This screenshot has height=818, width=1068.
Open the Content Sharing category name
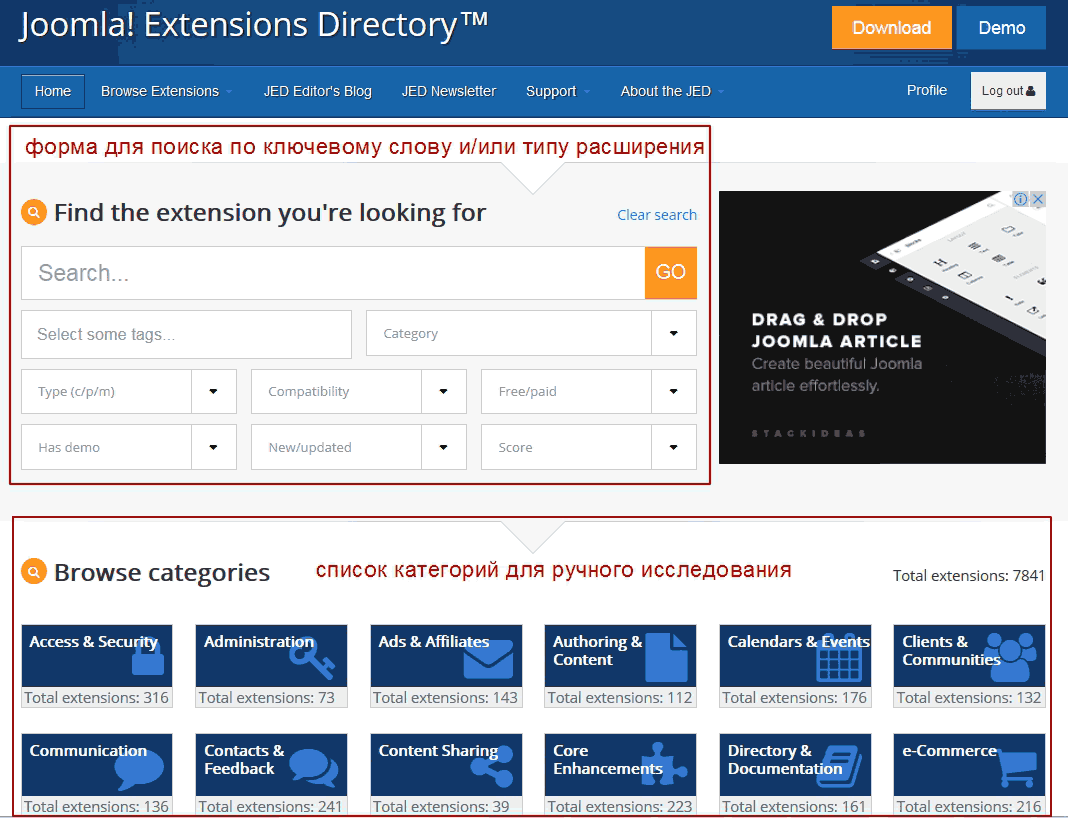pos(438,751)
